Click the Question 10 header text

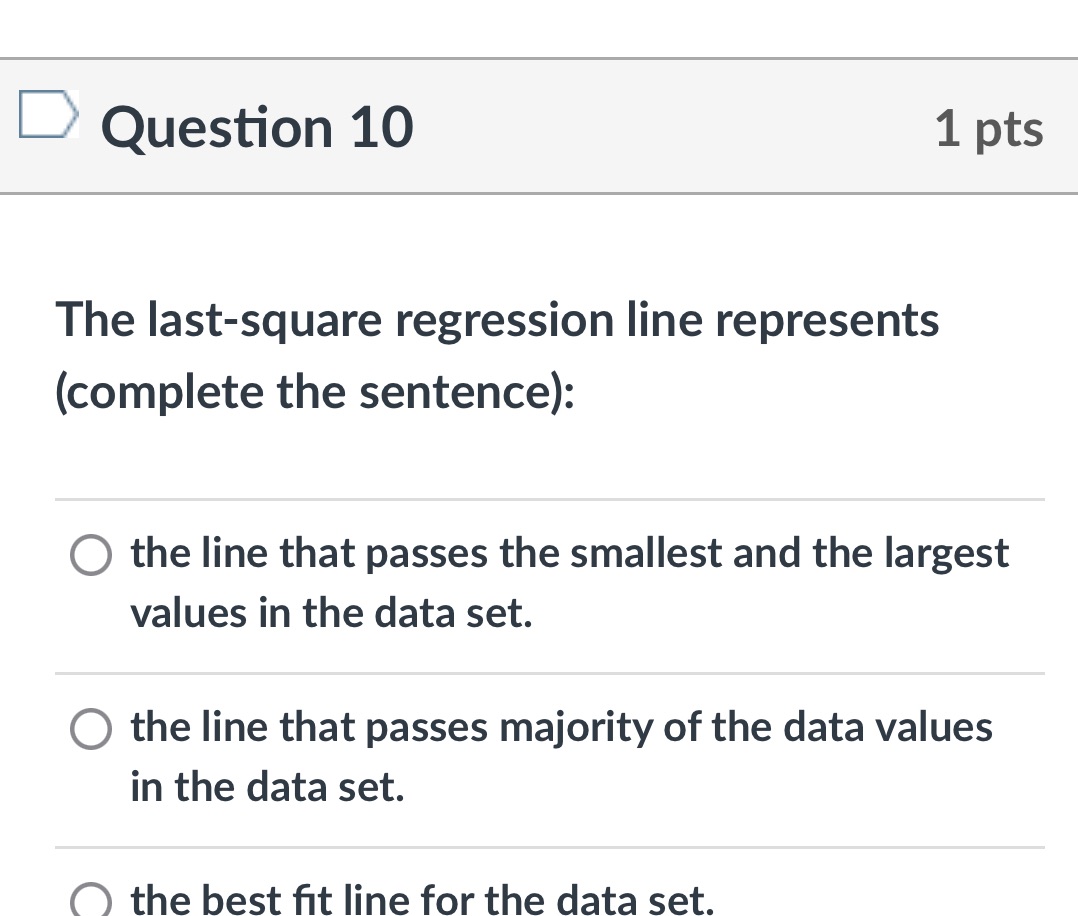click(x=256, y=127)
